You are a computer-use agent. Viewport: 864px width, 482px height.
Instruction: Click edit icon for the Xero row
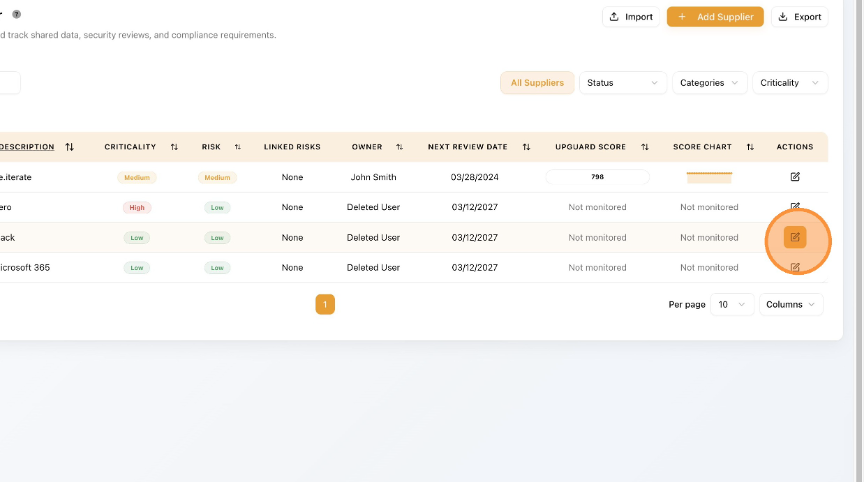tap(795, 207)
